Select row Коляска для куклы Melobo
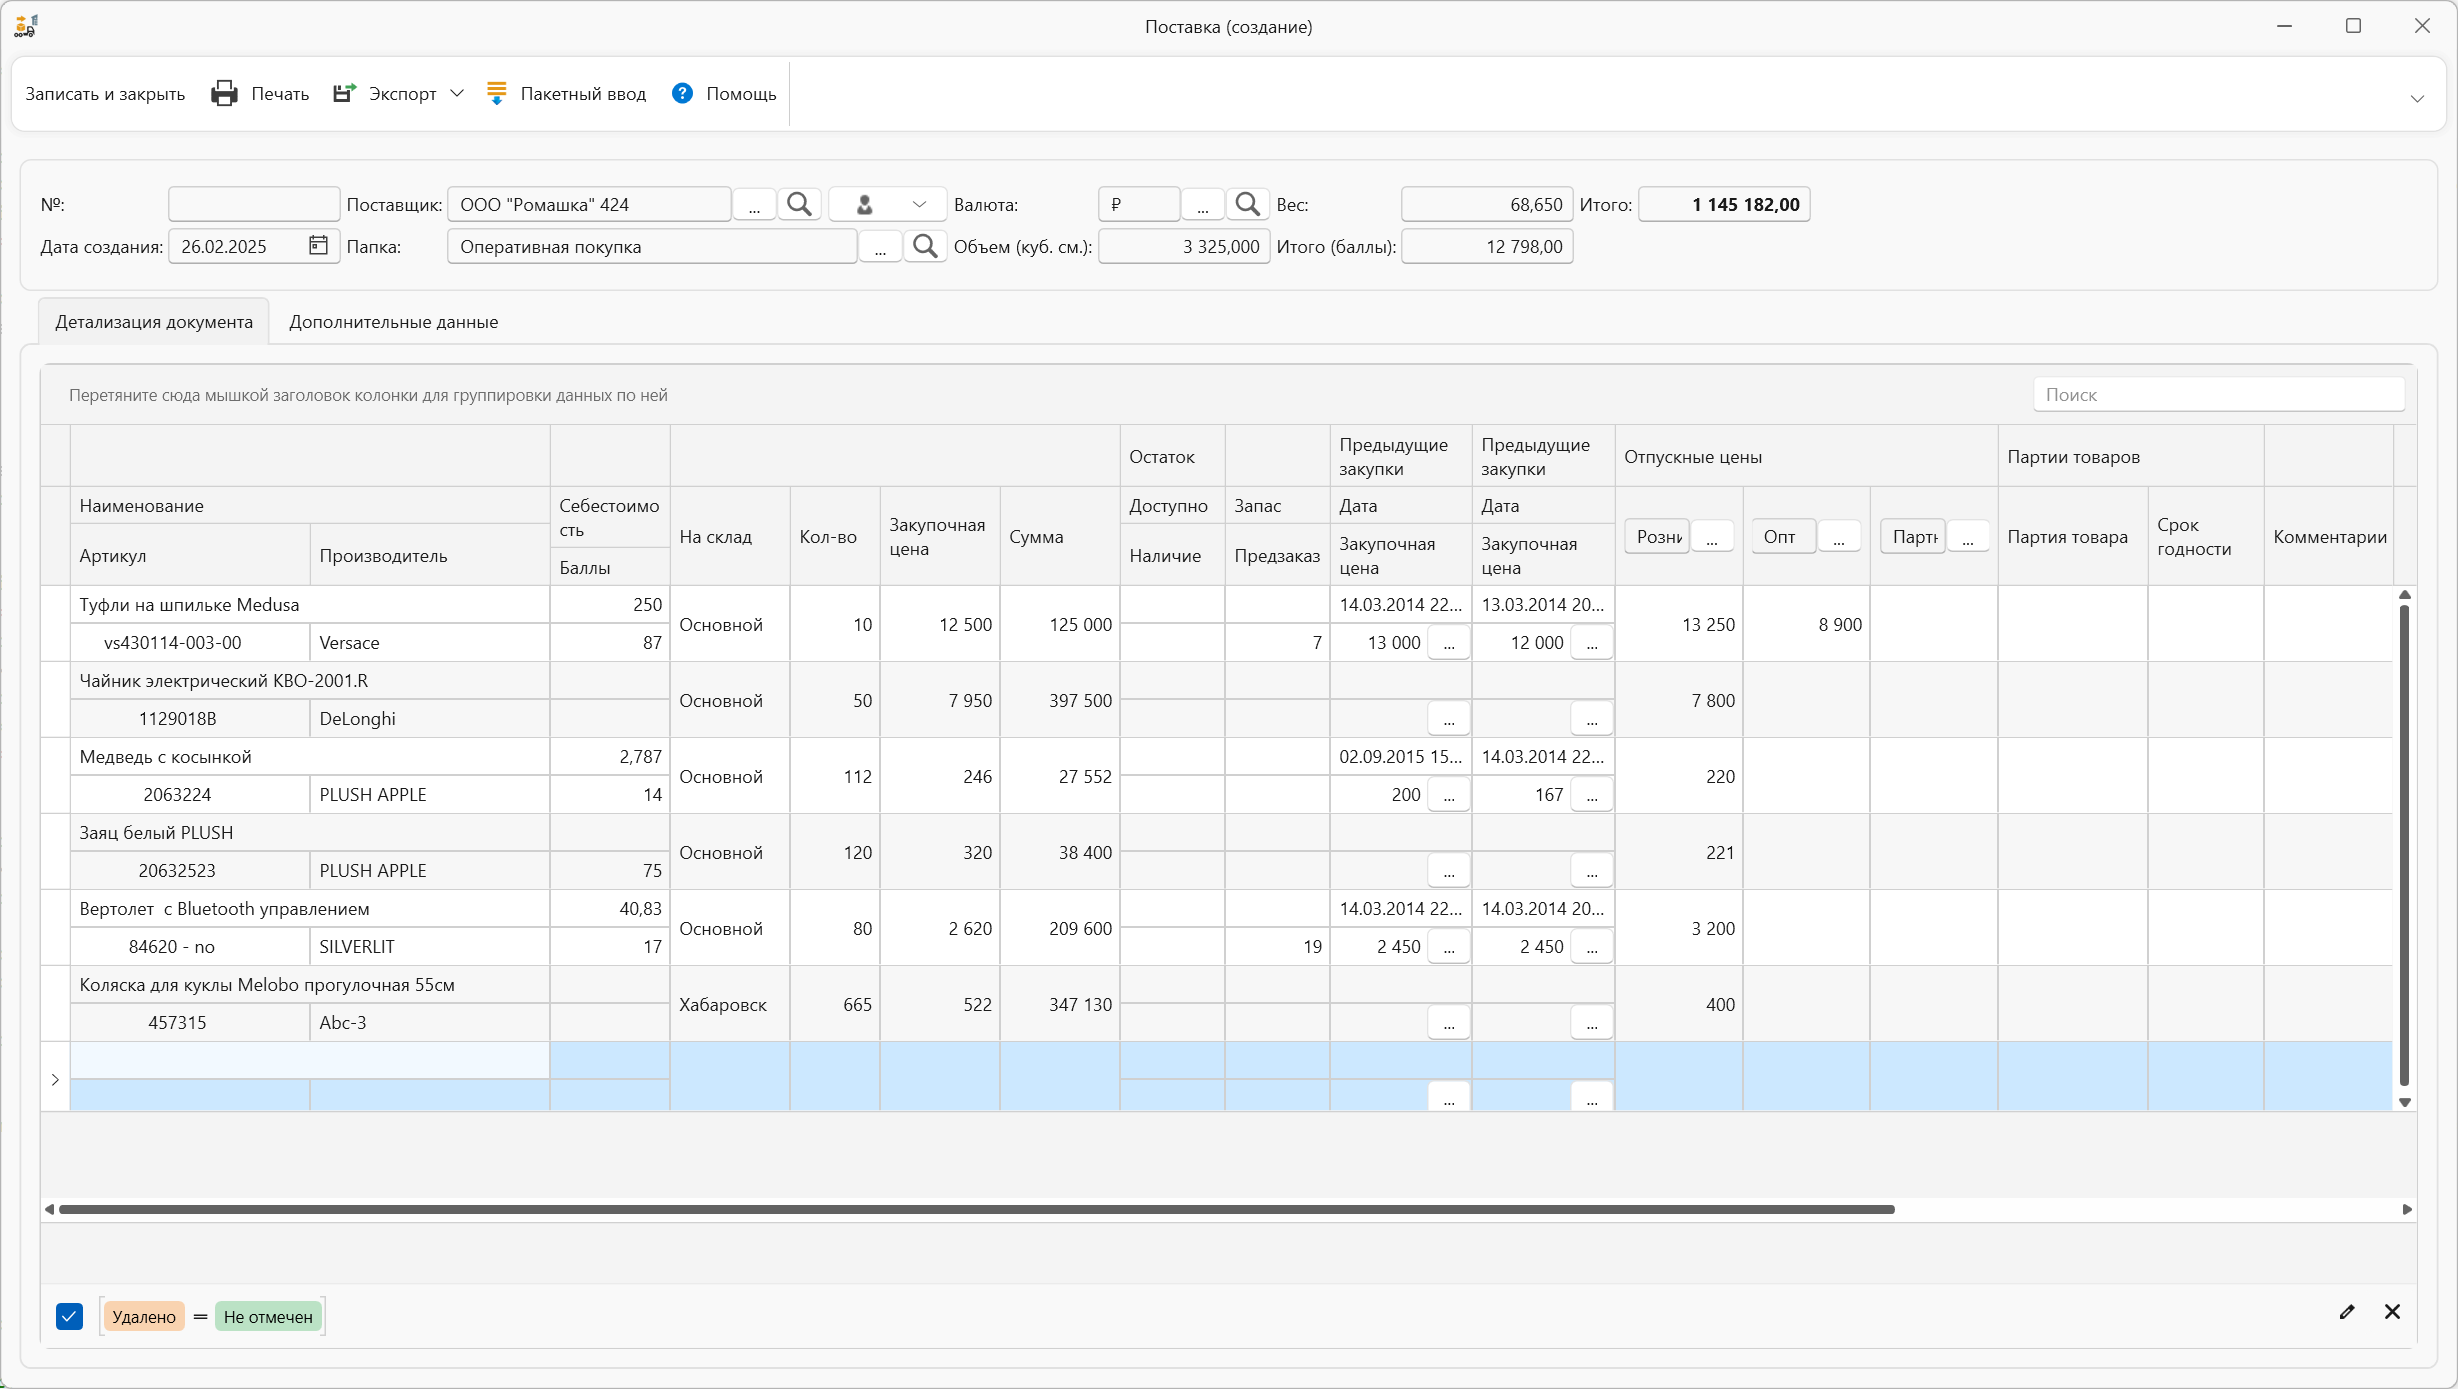Viewport: 2458px width, 1389px height. pos(310,985)
